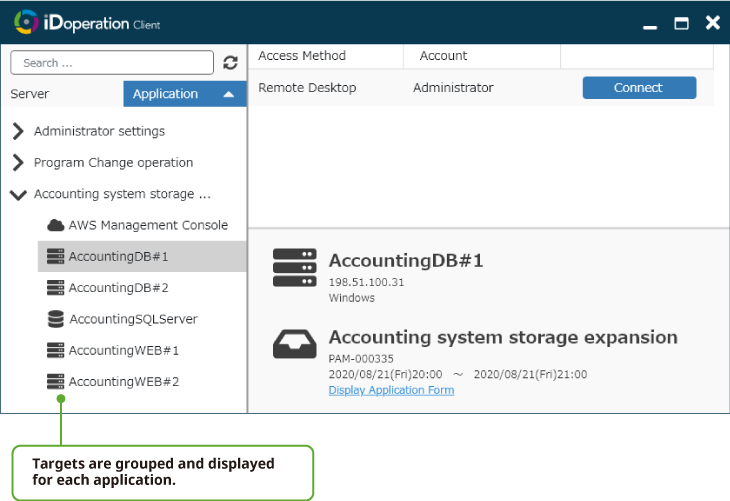Screen dimensions: 730x501
Task: Click the inbox tray icon beside application title
Action: (x=295, y=344)
